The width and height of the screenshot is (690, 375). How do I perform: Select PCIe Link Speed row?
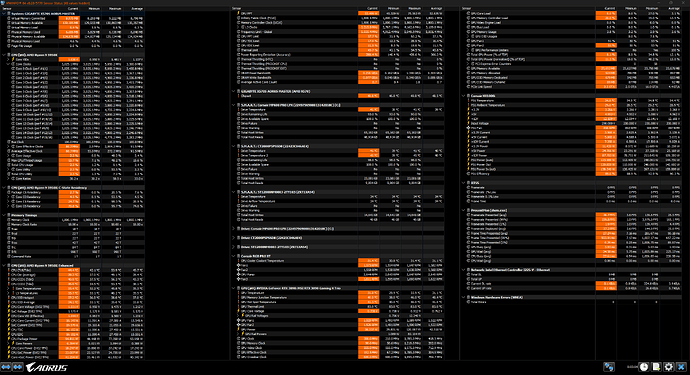click(x=571, y=87)
